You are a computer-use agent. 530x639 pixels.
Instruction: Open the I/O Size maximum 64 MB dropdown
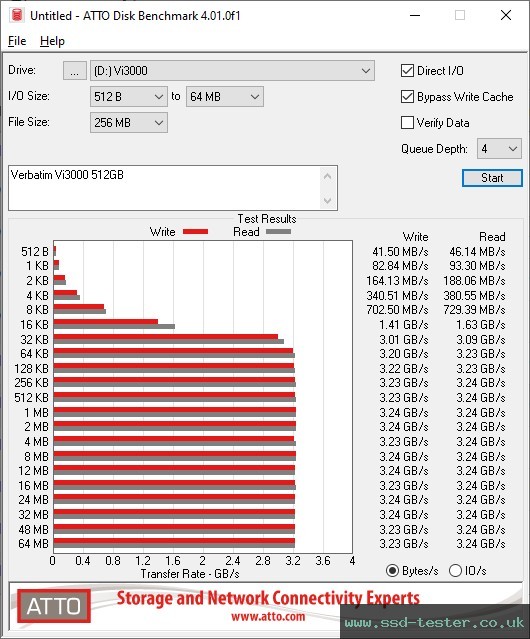[225, 97]
